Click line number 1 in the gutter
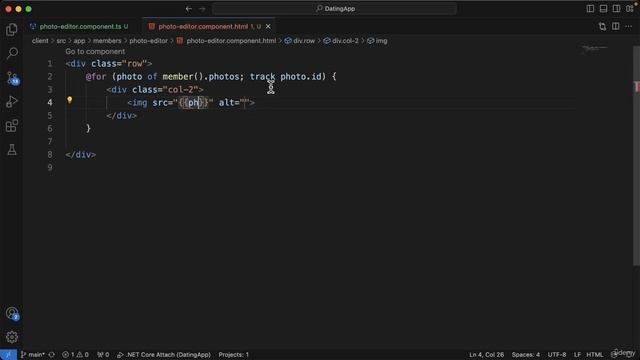 pyautogui.click(x=50, y=64)
